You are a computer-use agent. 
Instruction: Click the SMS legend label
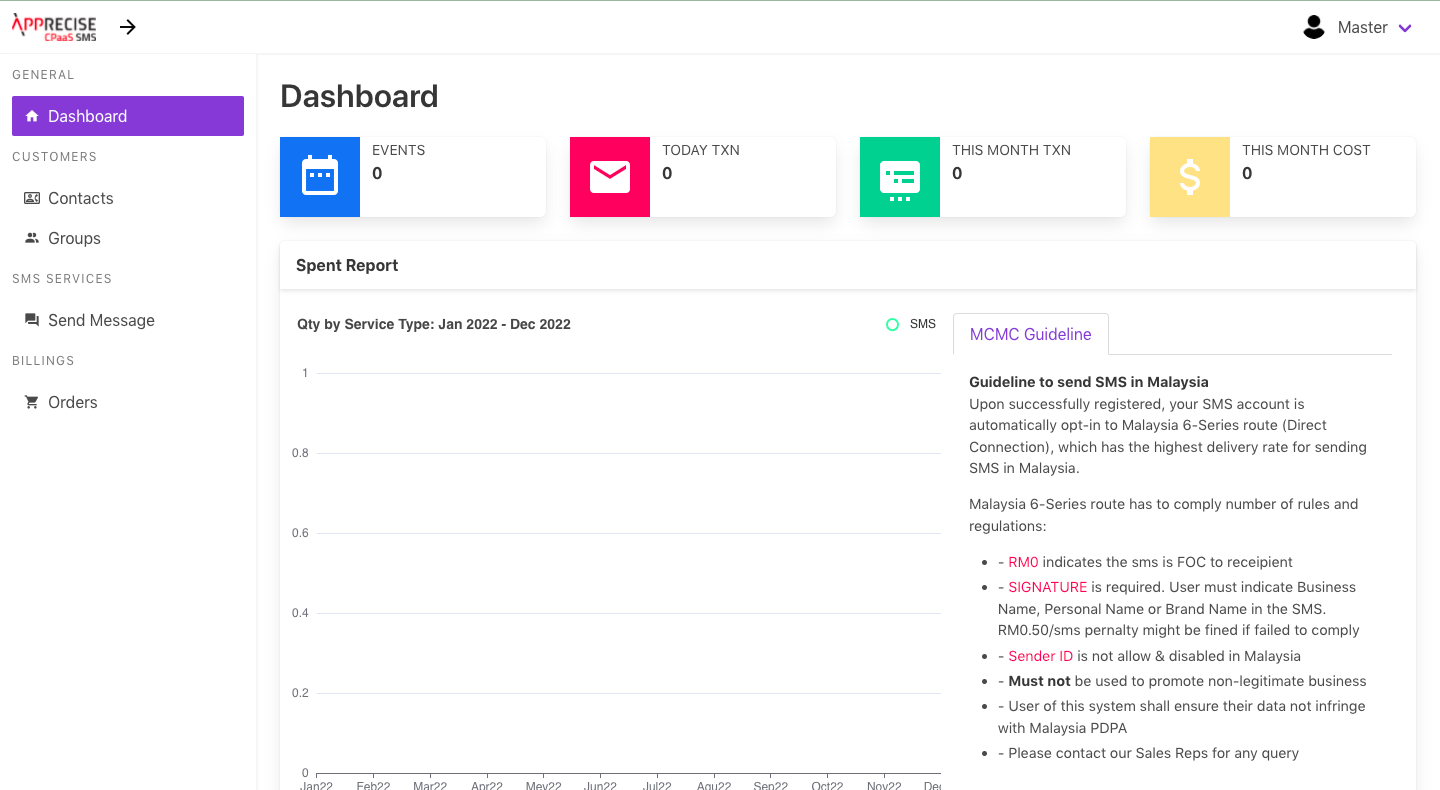click(923, 324)
